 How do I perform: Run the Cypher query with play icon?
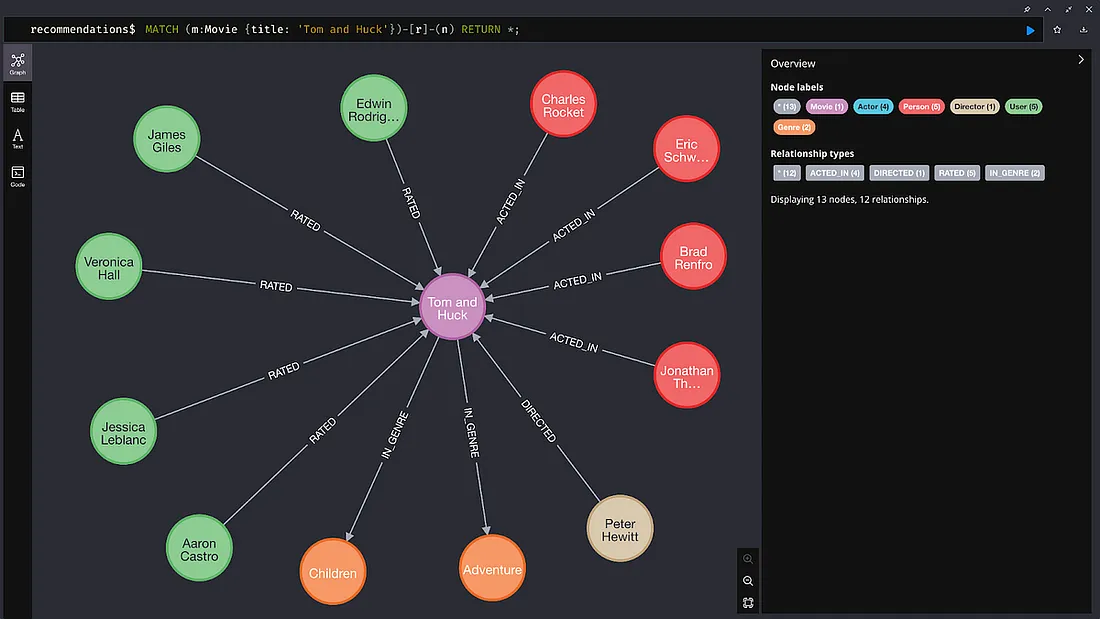pos(1030,30)
